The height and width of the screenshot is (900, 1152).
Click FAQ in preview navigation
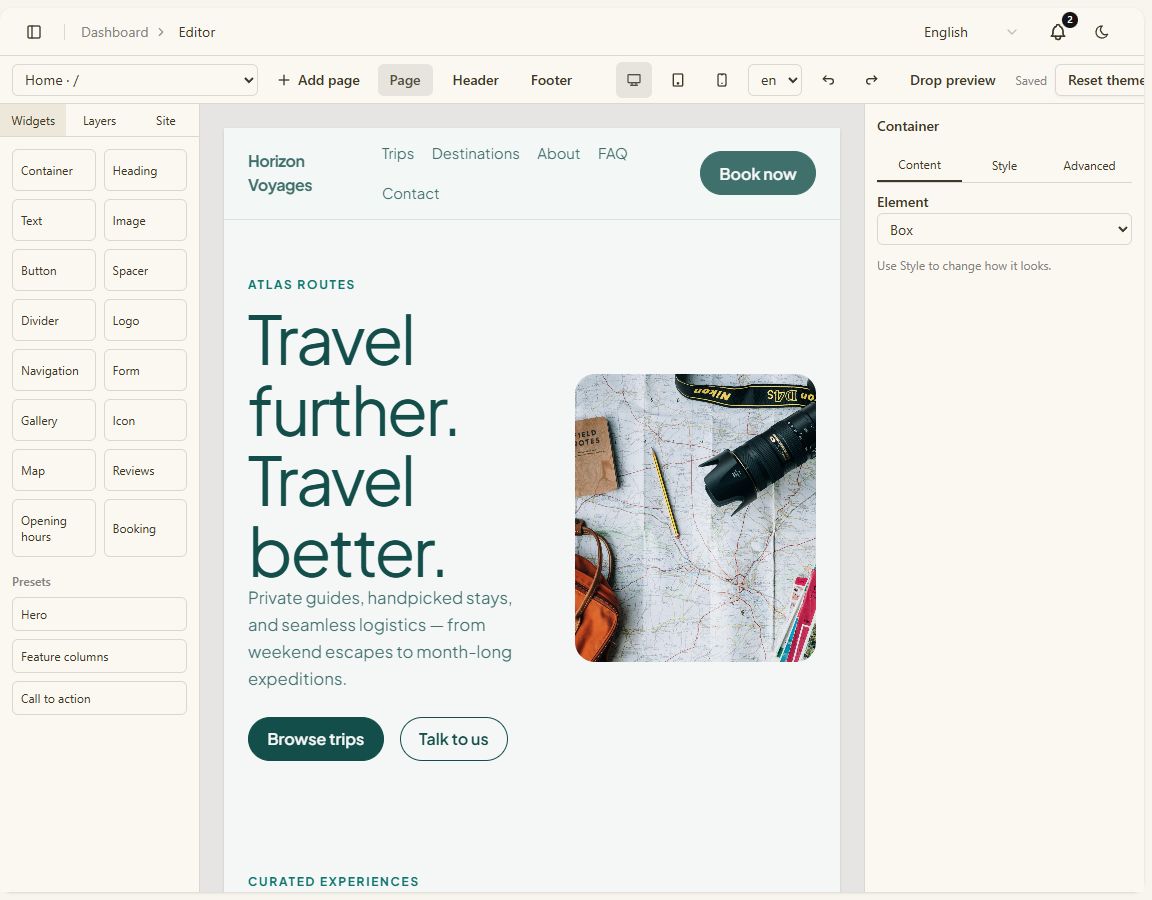[612, 154]
